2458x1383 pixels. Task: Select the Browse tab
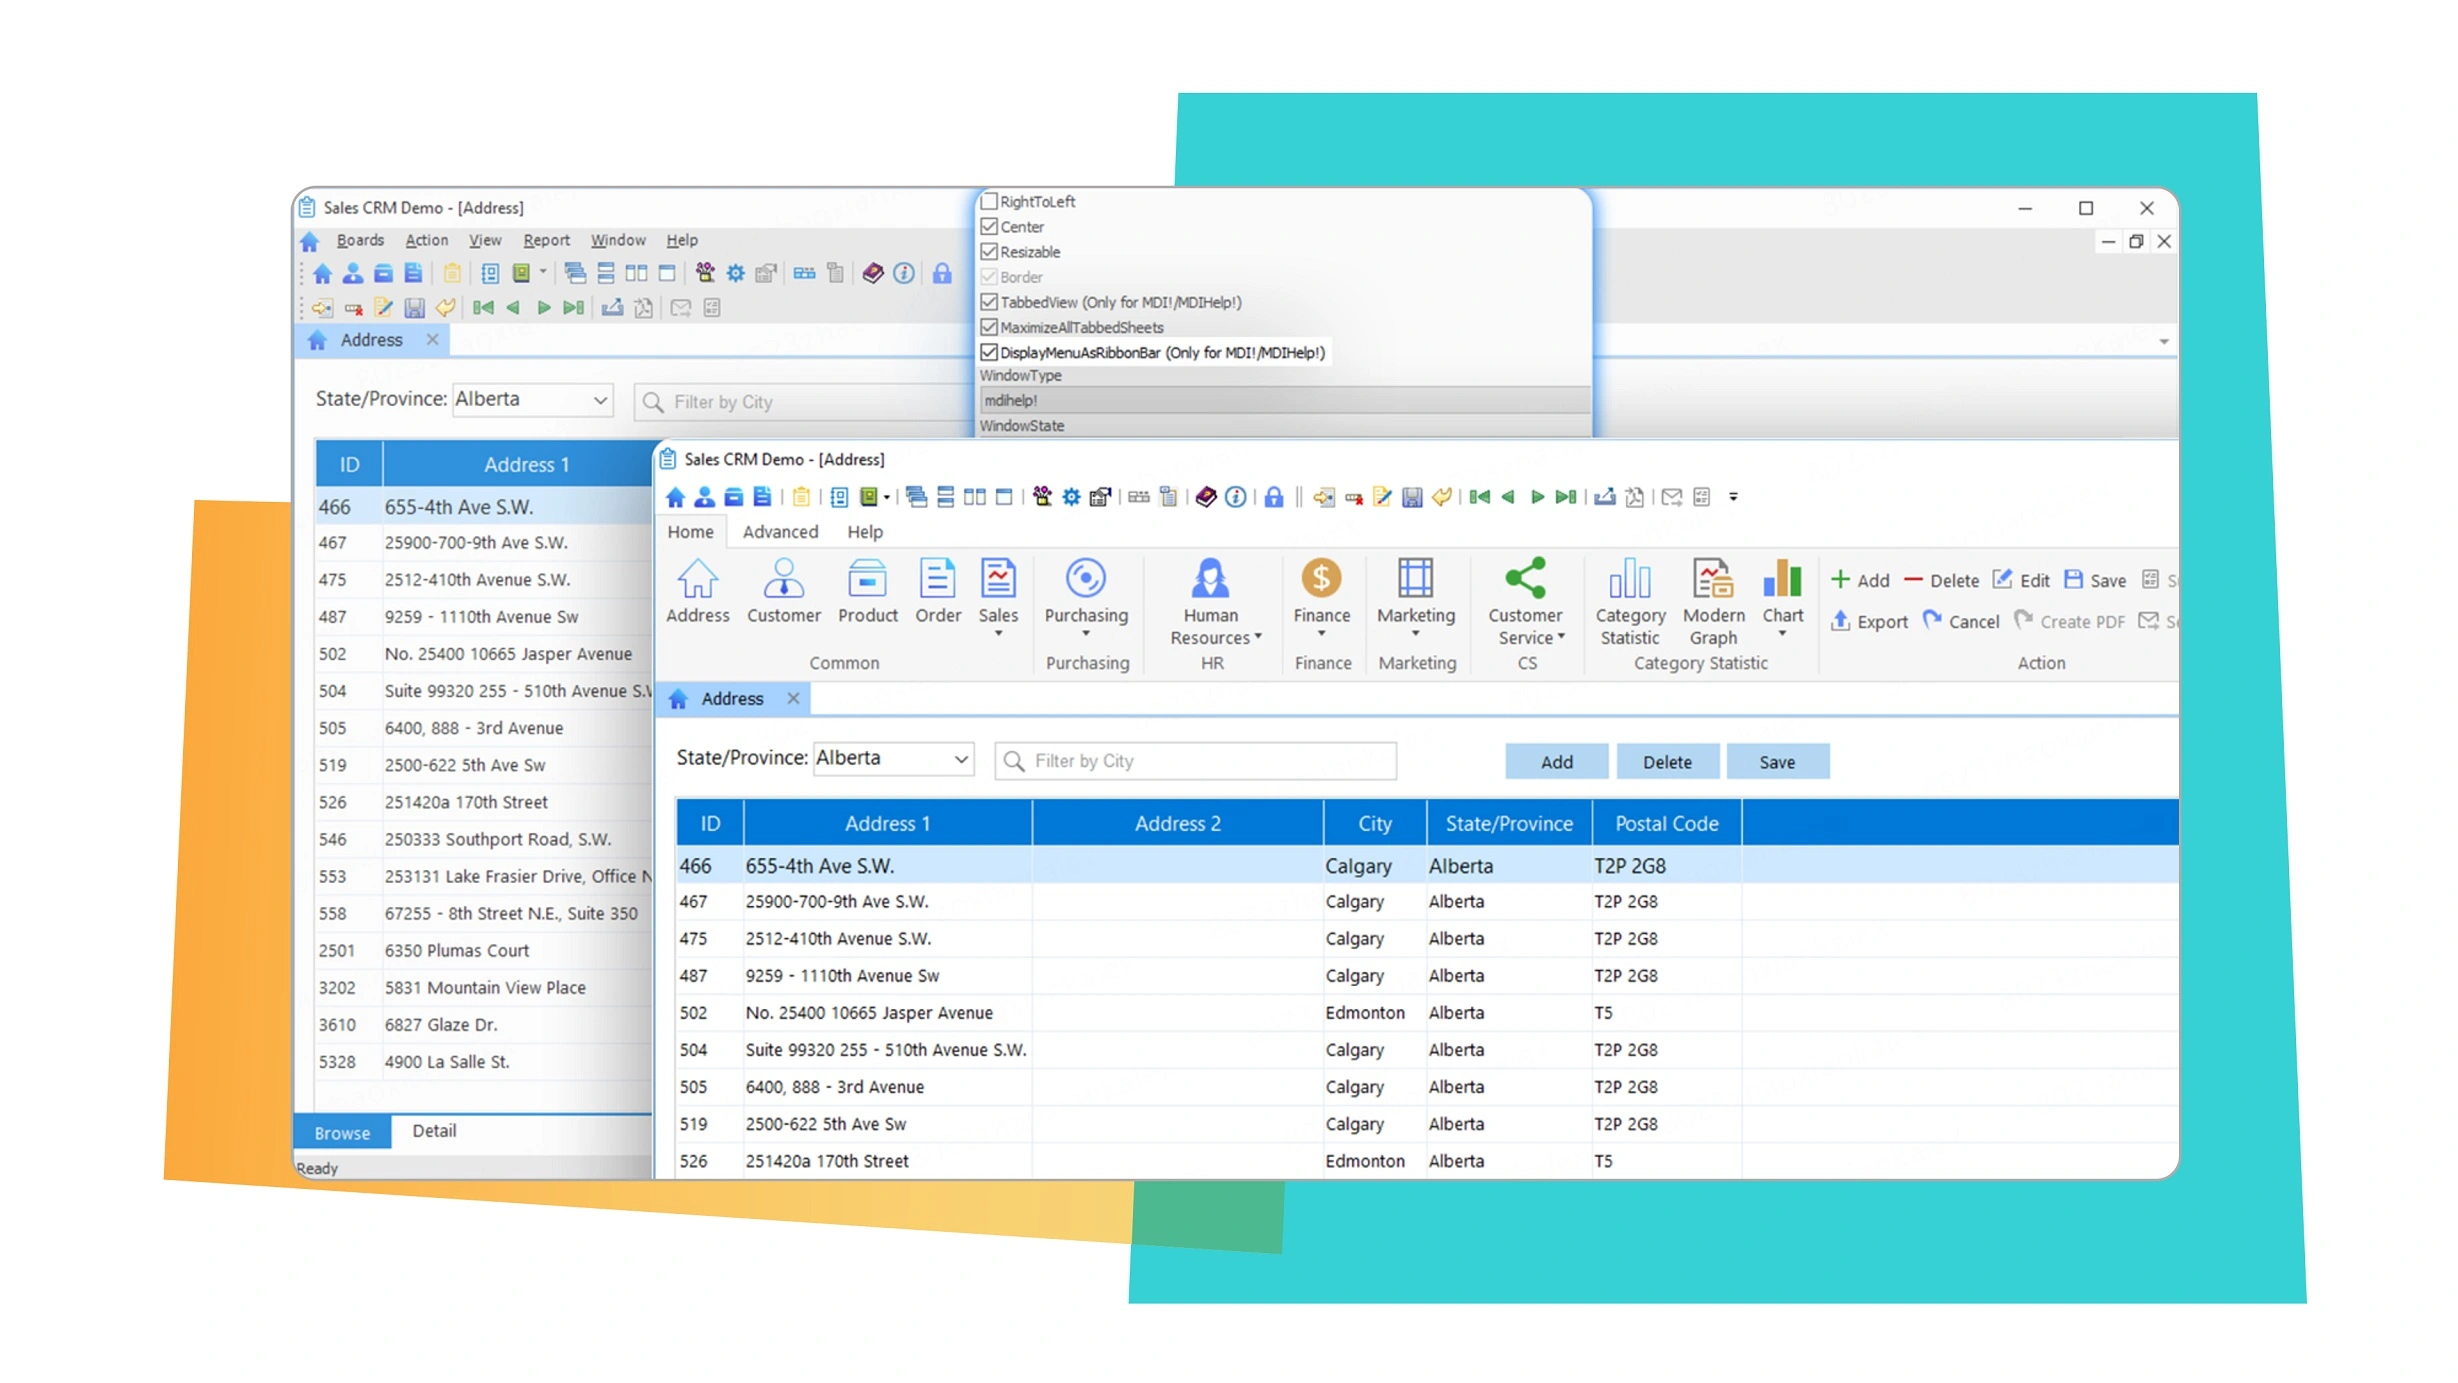(x=342, y=1133)
